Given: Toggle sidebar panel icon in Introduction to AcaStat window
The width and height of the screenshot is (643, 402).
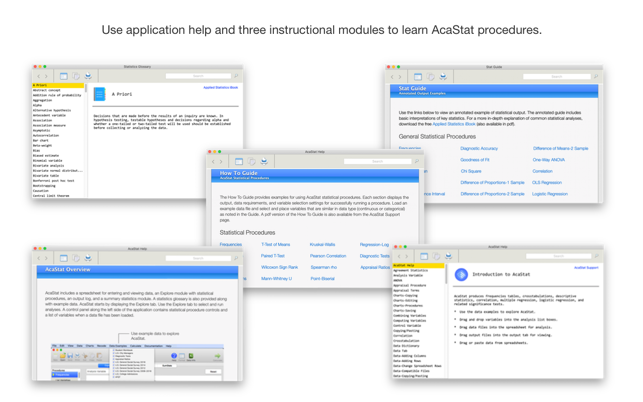Looking at the screenshot, I should [424, 256].
